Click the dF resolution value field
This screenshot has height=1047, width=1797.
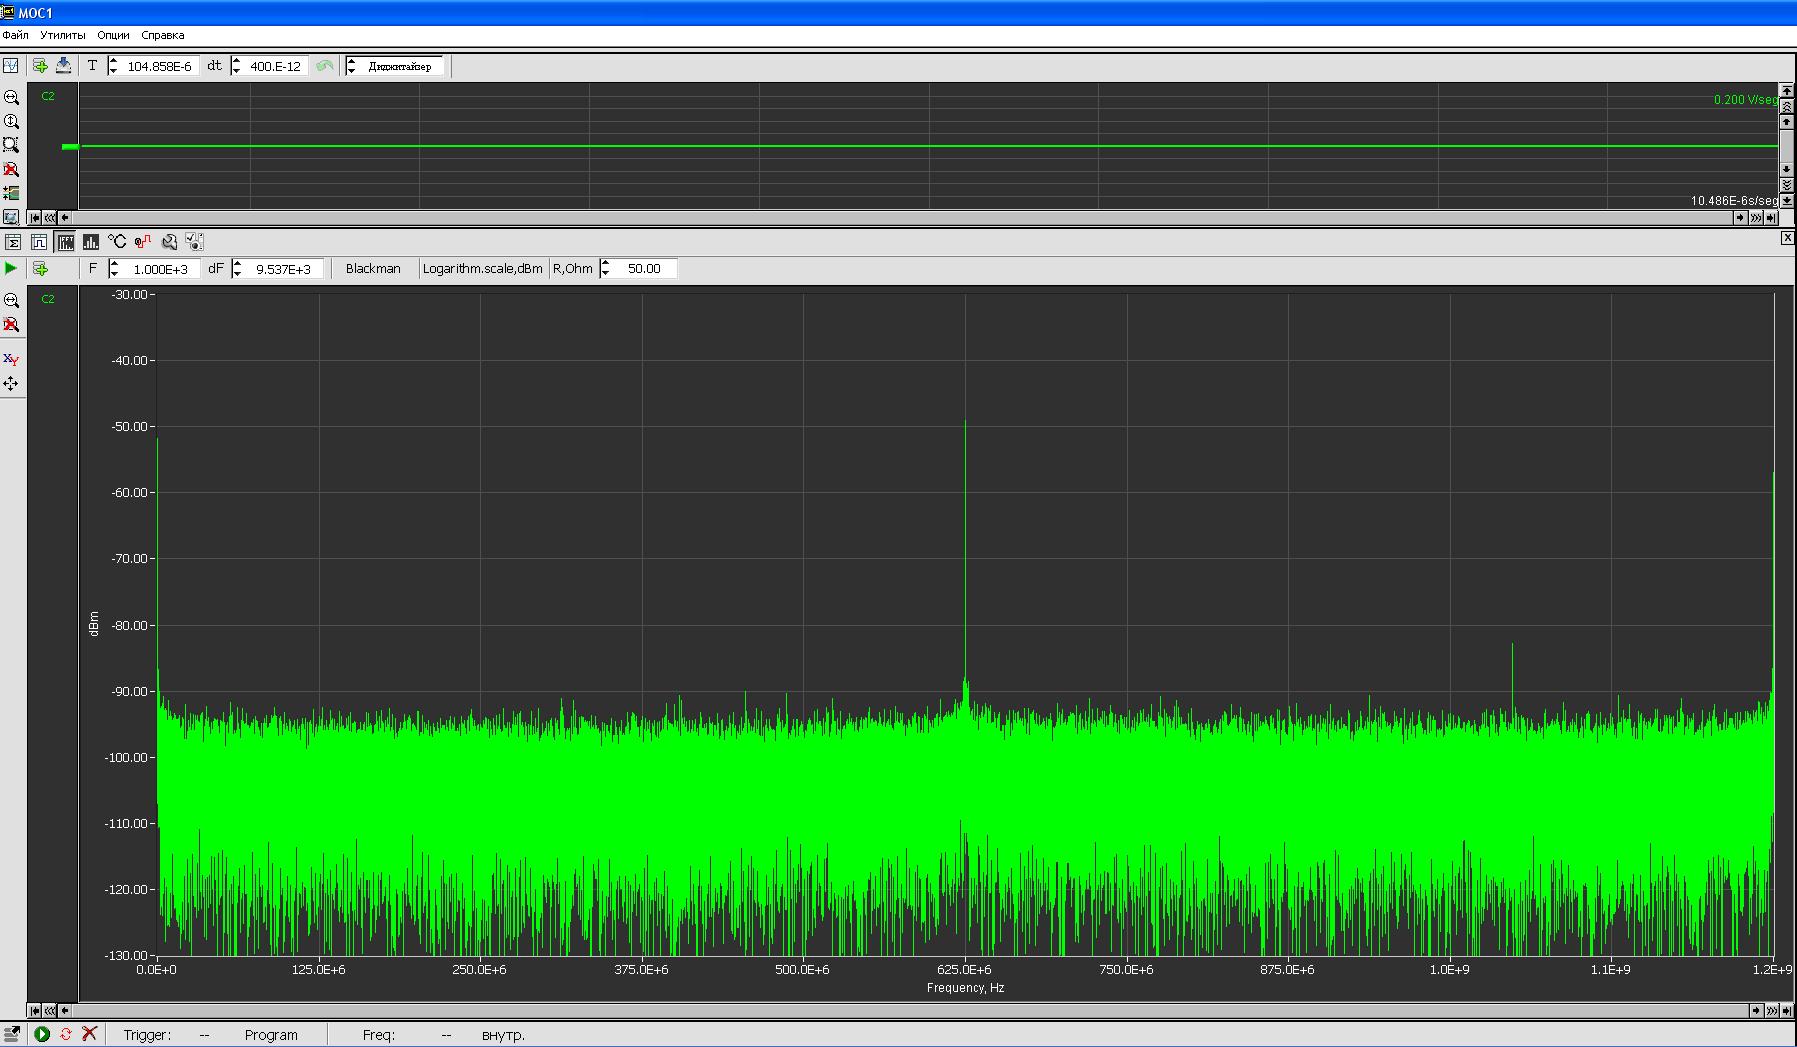[283, 269]
